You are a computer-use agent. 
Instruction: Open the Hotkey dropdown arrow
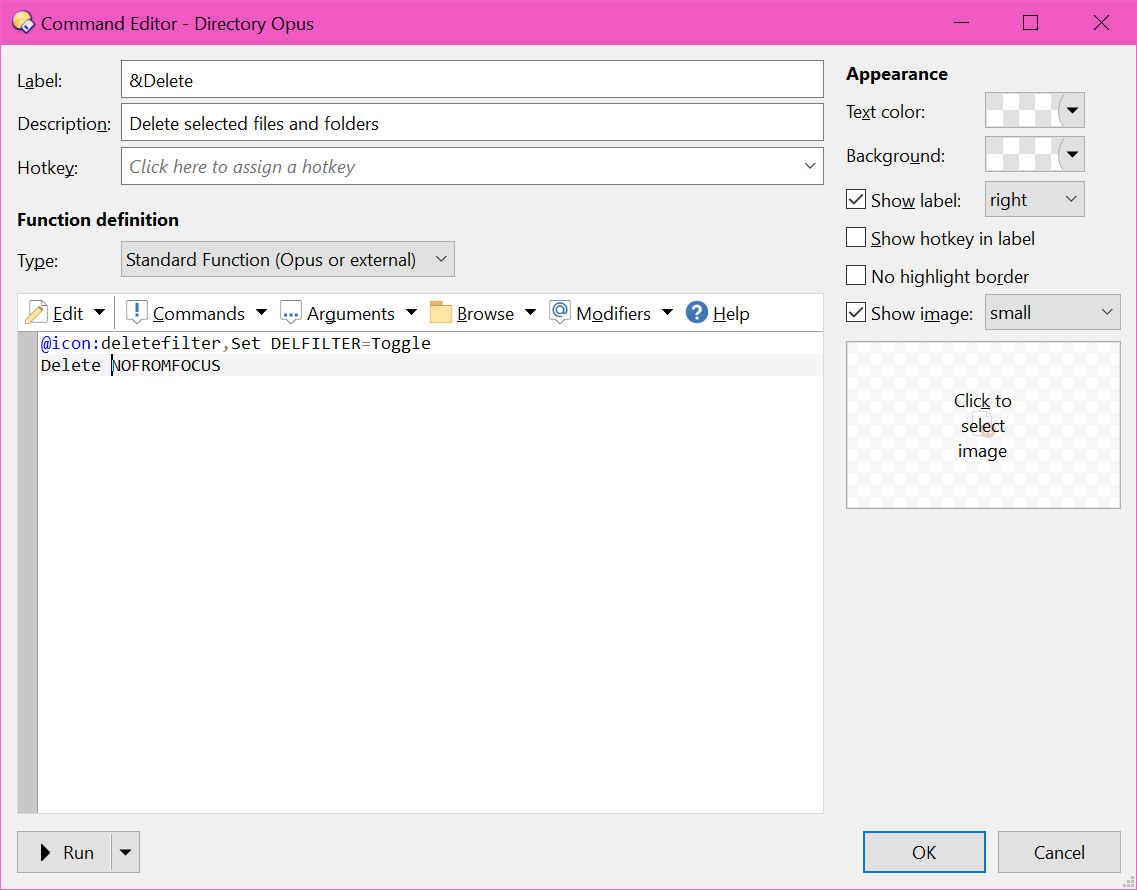[810, 166]
